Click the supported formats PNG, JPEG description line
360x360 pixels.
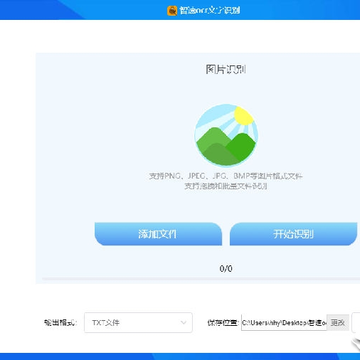[x=226, y=176]
